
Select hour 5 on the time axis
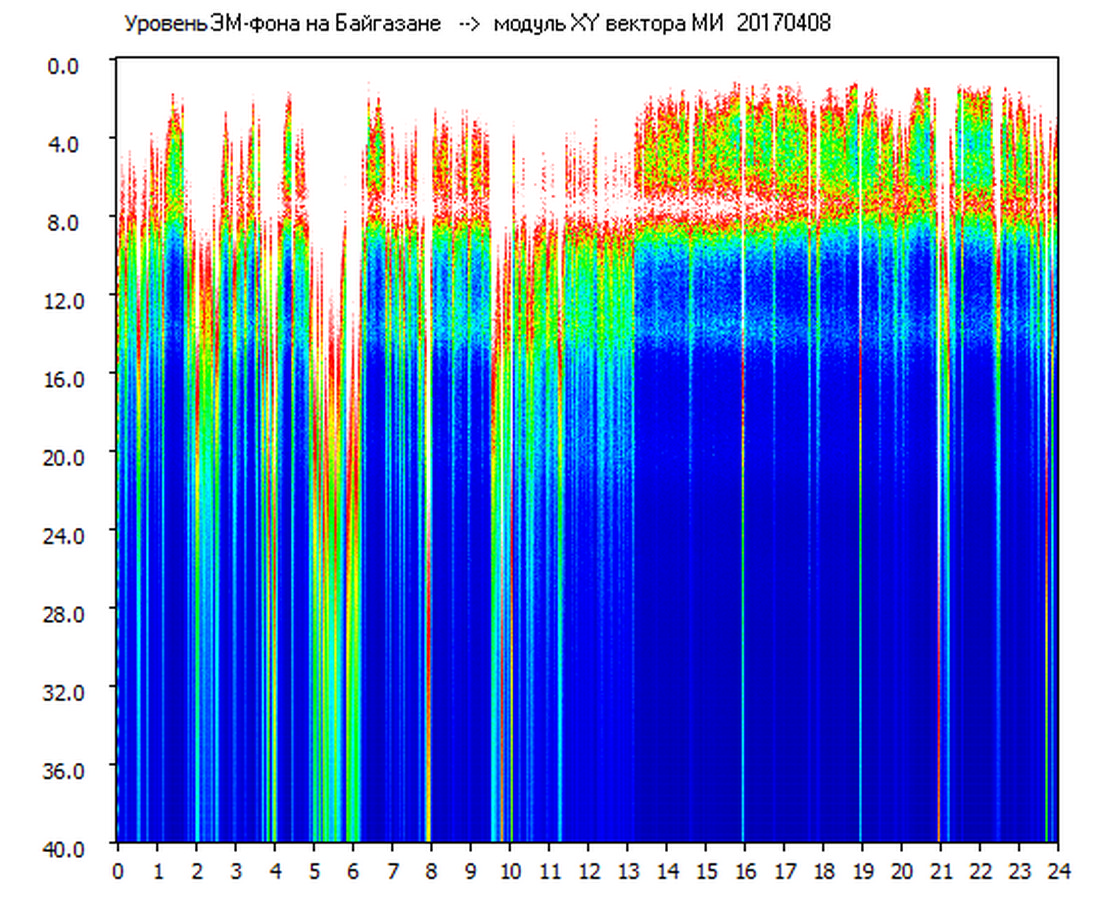[x=314, y=870]
